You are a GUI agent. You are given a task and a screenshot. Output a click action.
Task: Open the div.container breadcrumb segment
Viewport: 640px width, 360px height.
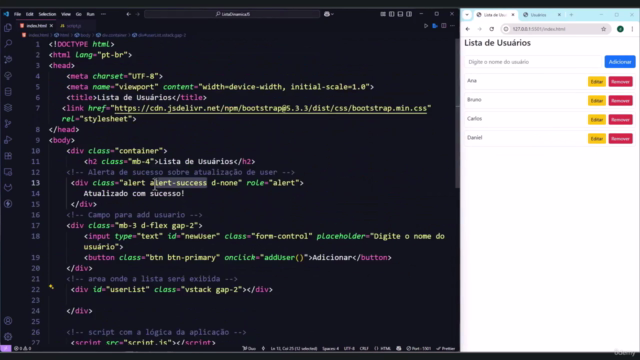point(111,35)
